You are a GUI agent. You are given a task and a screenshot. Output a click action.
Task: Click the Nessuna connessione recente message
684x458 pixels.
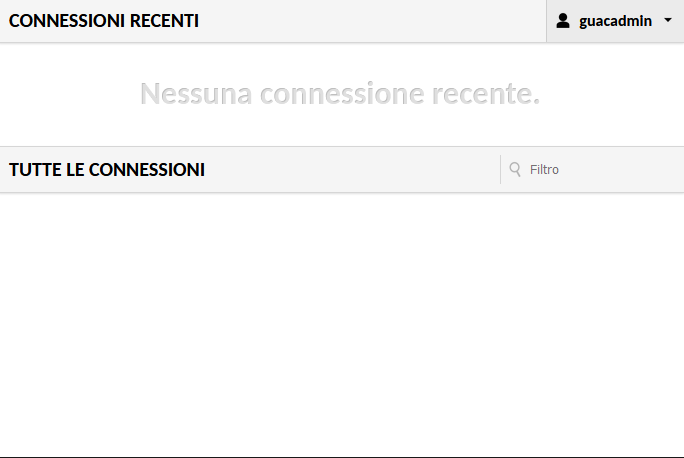click(340, 93)
